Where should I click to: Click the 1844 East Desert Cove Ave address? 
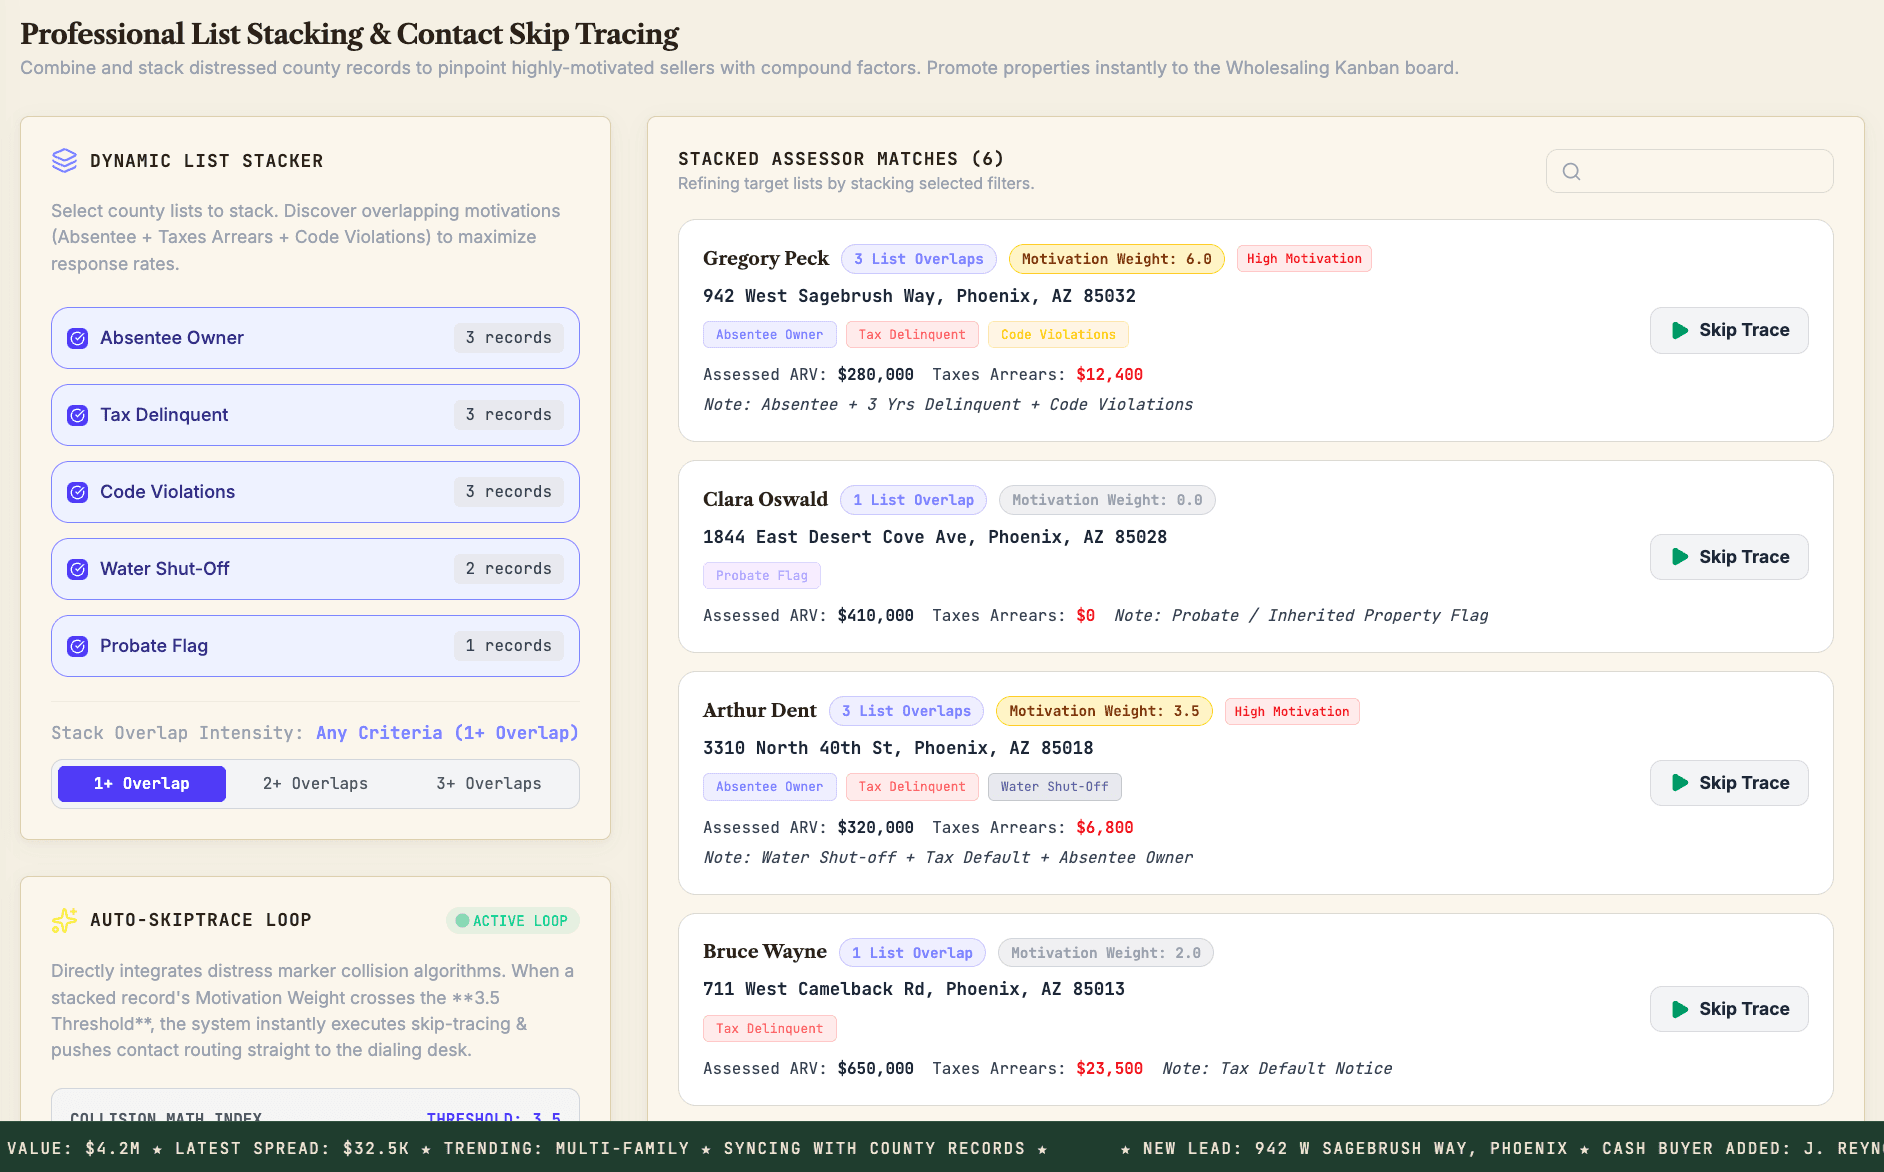pos(935,537)
